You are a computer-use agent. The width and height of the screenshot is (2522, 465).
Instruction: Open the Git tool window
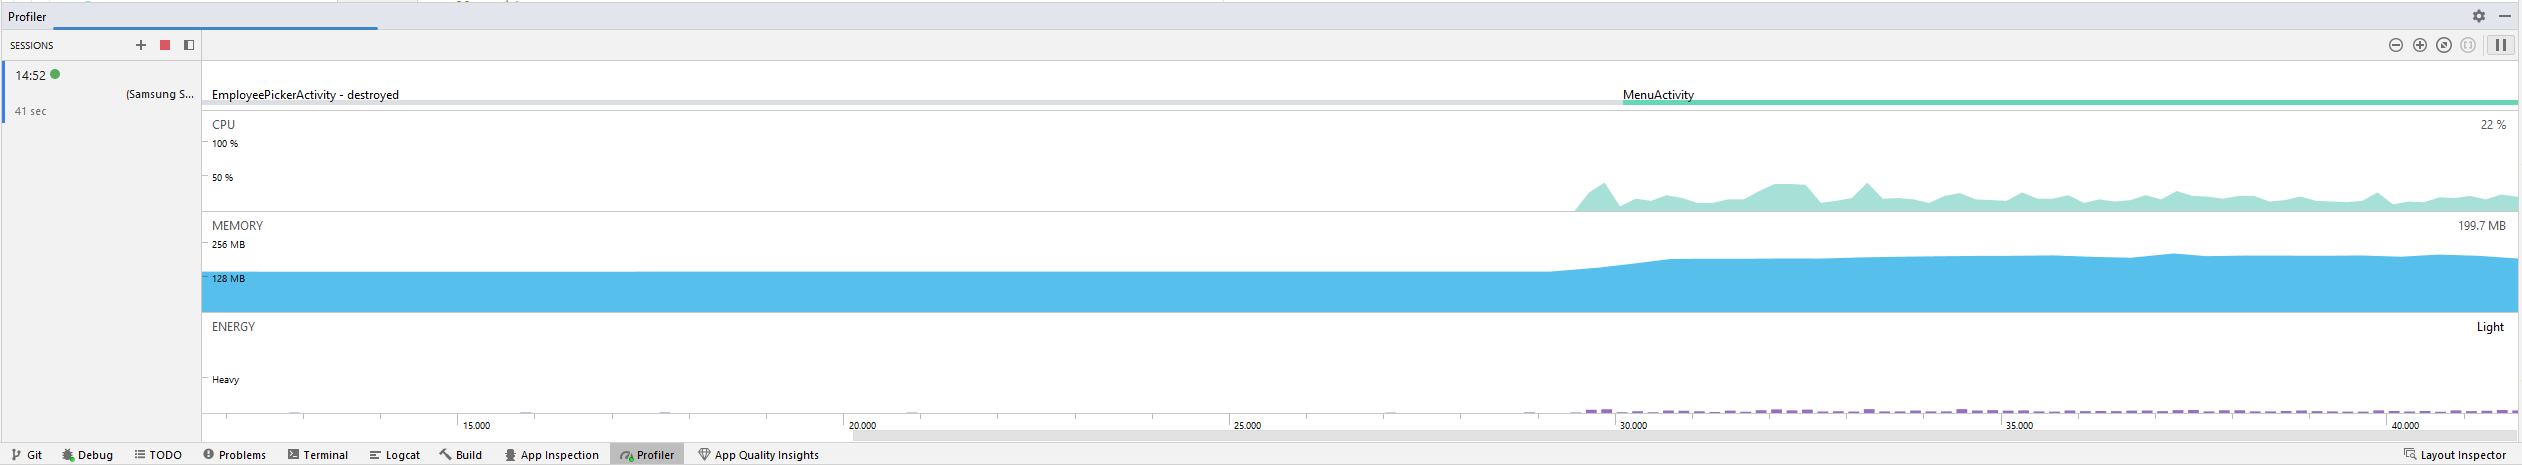click(x=27, y=455)
